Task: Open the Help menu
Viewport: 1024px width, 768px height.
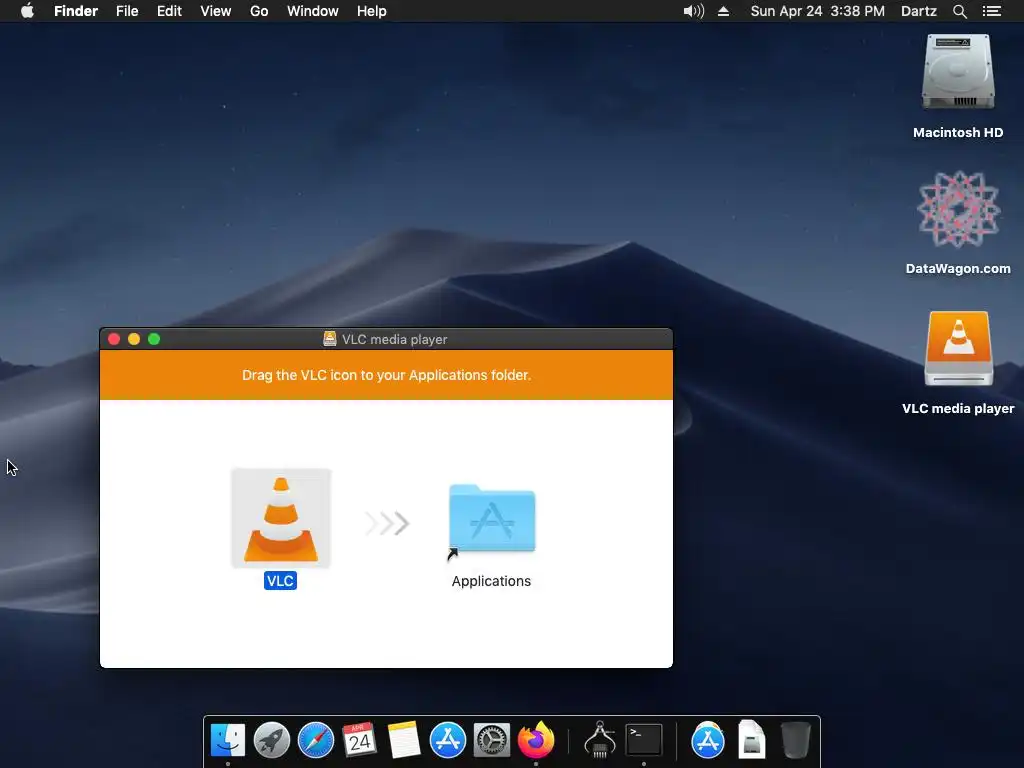Action: (x=372, y=11)
